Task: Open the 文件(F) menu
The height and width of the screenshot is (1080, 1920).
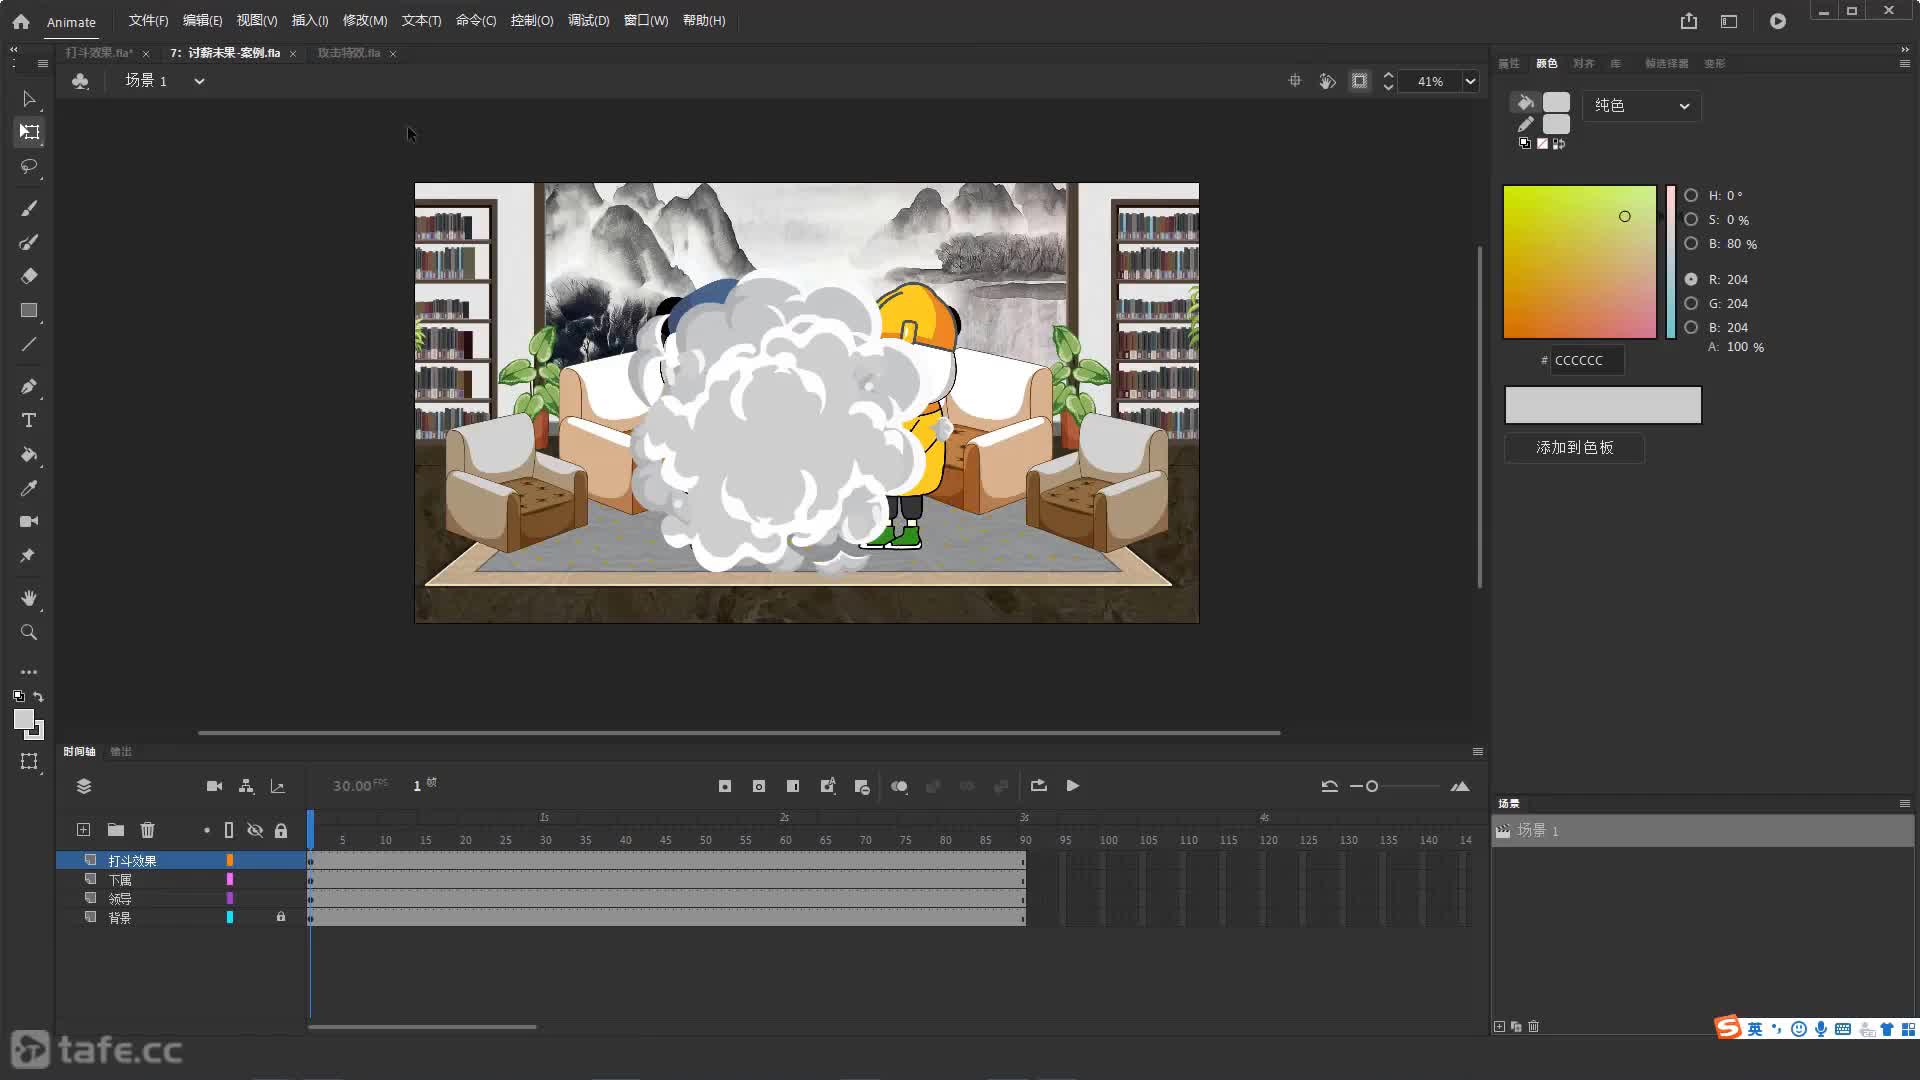Action: click(148, 21)
